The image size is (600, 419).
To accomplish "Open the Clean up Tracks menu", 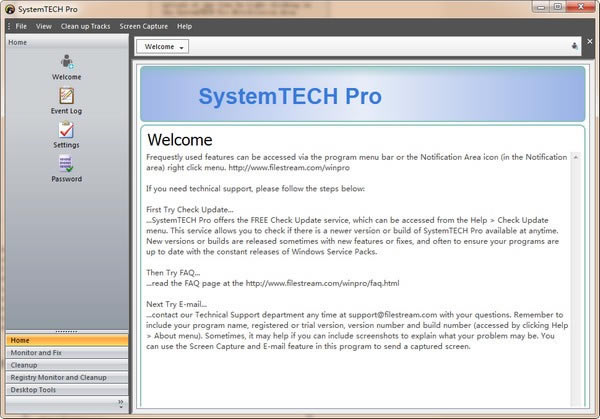I will 85,26.
